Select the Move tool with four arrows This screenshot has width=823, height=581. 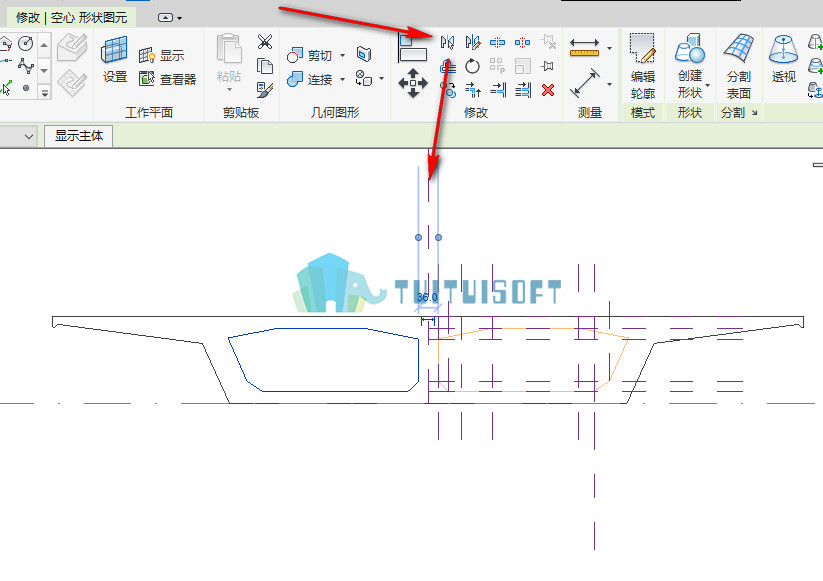[x=413, y=83]
